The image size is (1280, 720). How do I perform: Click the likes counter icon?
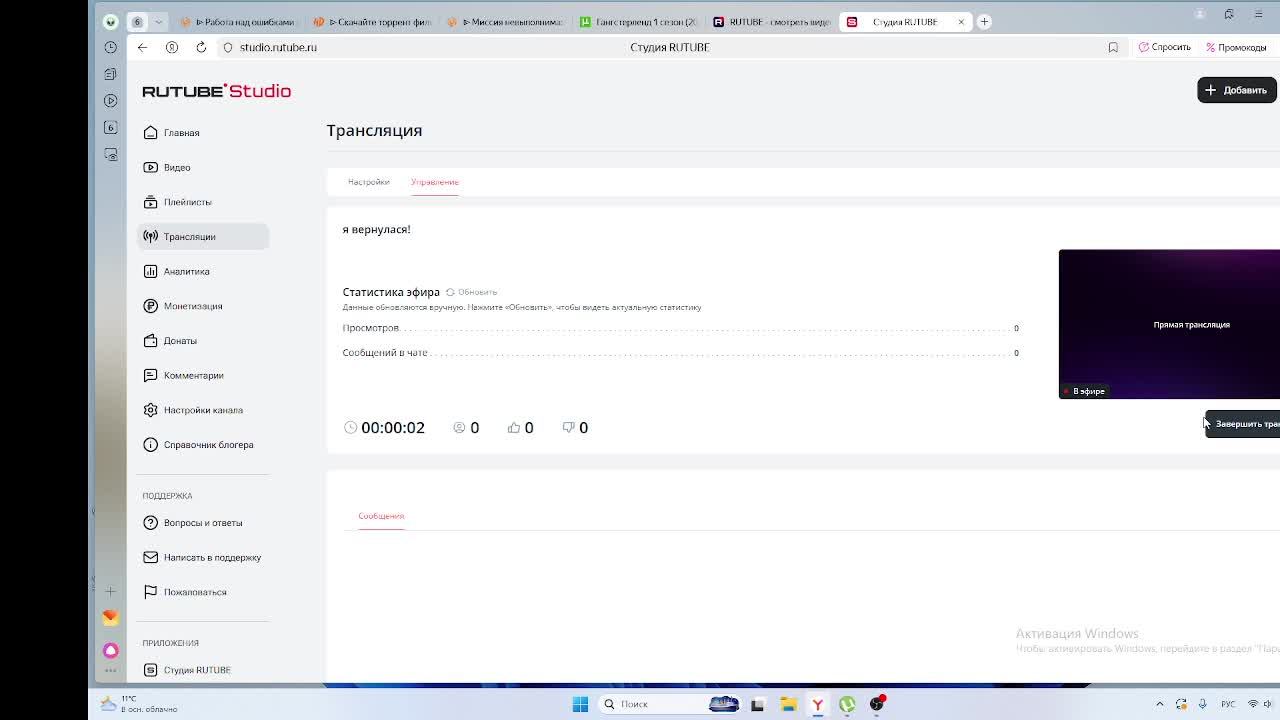(x=514, y=427)
